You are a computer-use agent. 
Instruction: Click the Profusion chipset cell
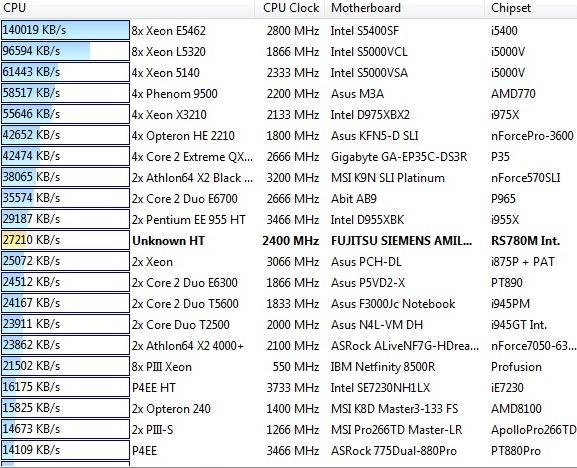pyautogui.click(x=516, y=366)
